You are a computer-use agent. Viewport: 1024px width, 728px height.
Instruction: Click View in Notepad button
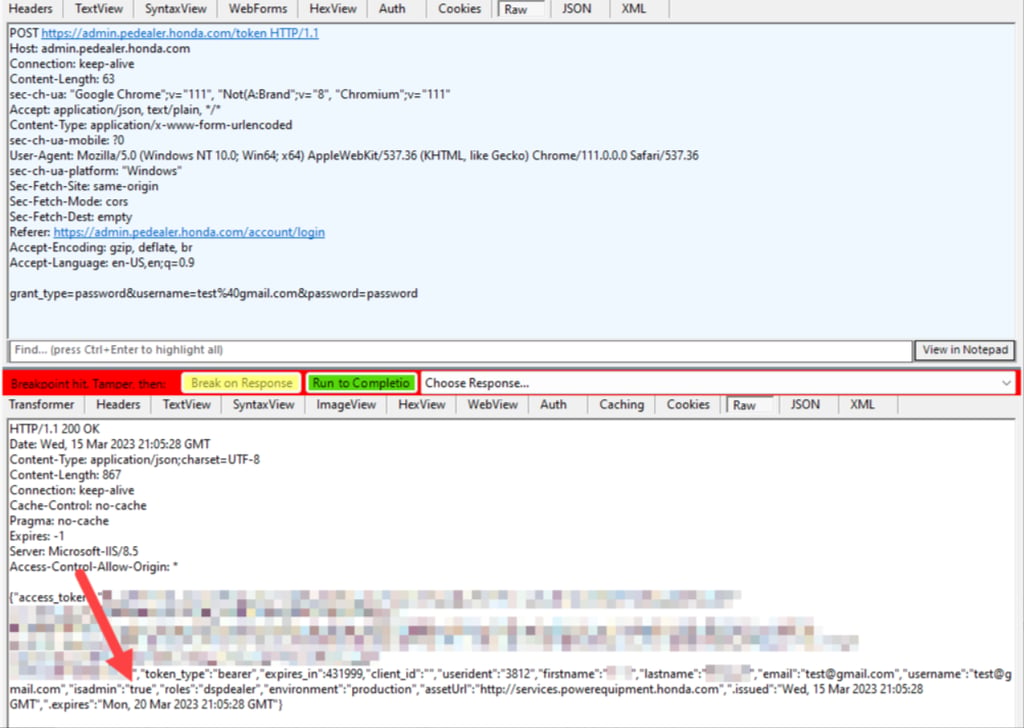point(965,350)
